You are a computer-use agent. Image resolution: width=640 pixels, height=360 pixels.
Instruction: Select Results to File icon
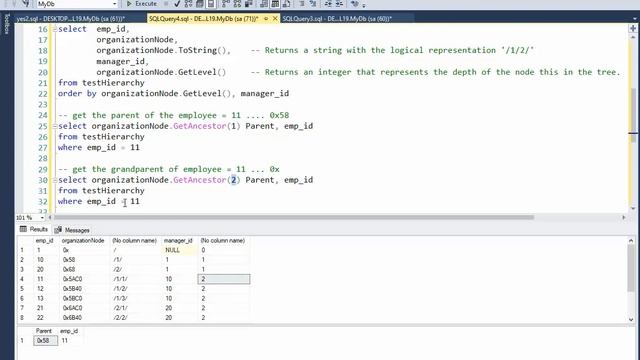click(x=287, y=4)
